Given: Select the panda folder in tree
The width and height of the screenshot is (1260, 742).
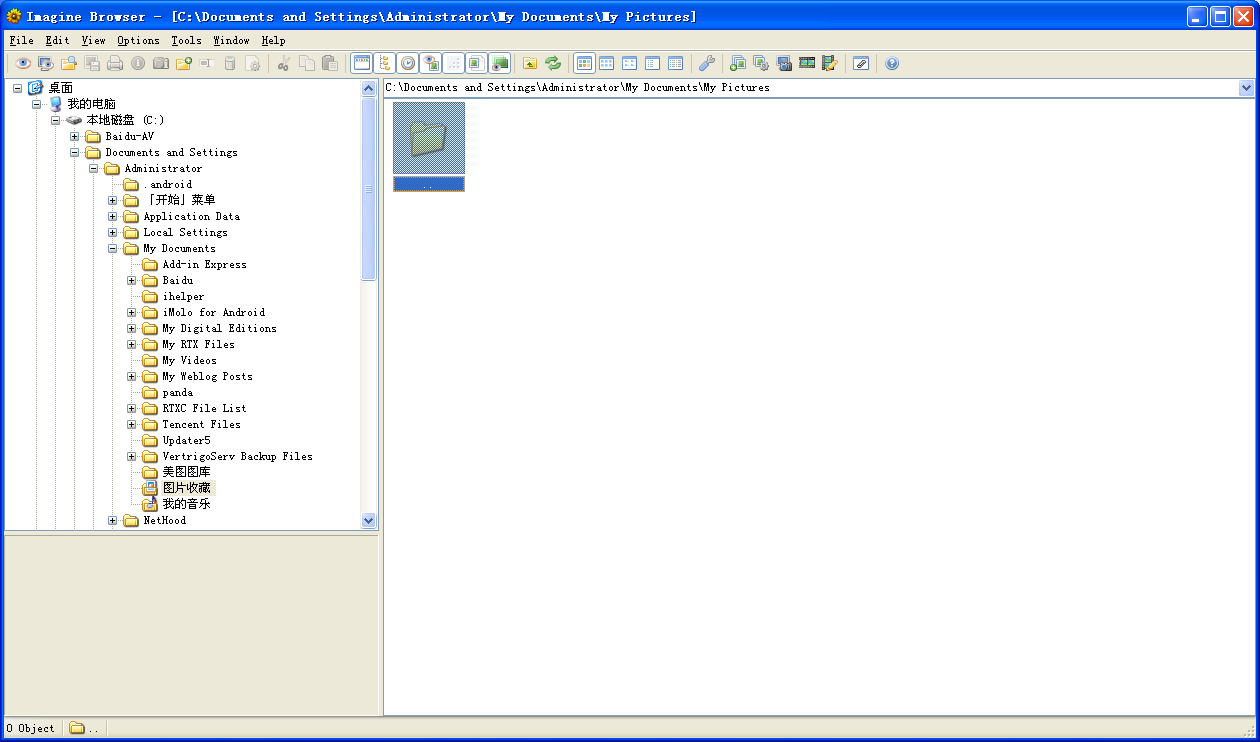Looking at the screenshot, I should [x=178, y=393].
